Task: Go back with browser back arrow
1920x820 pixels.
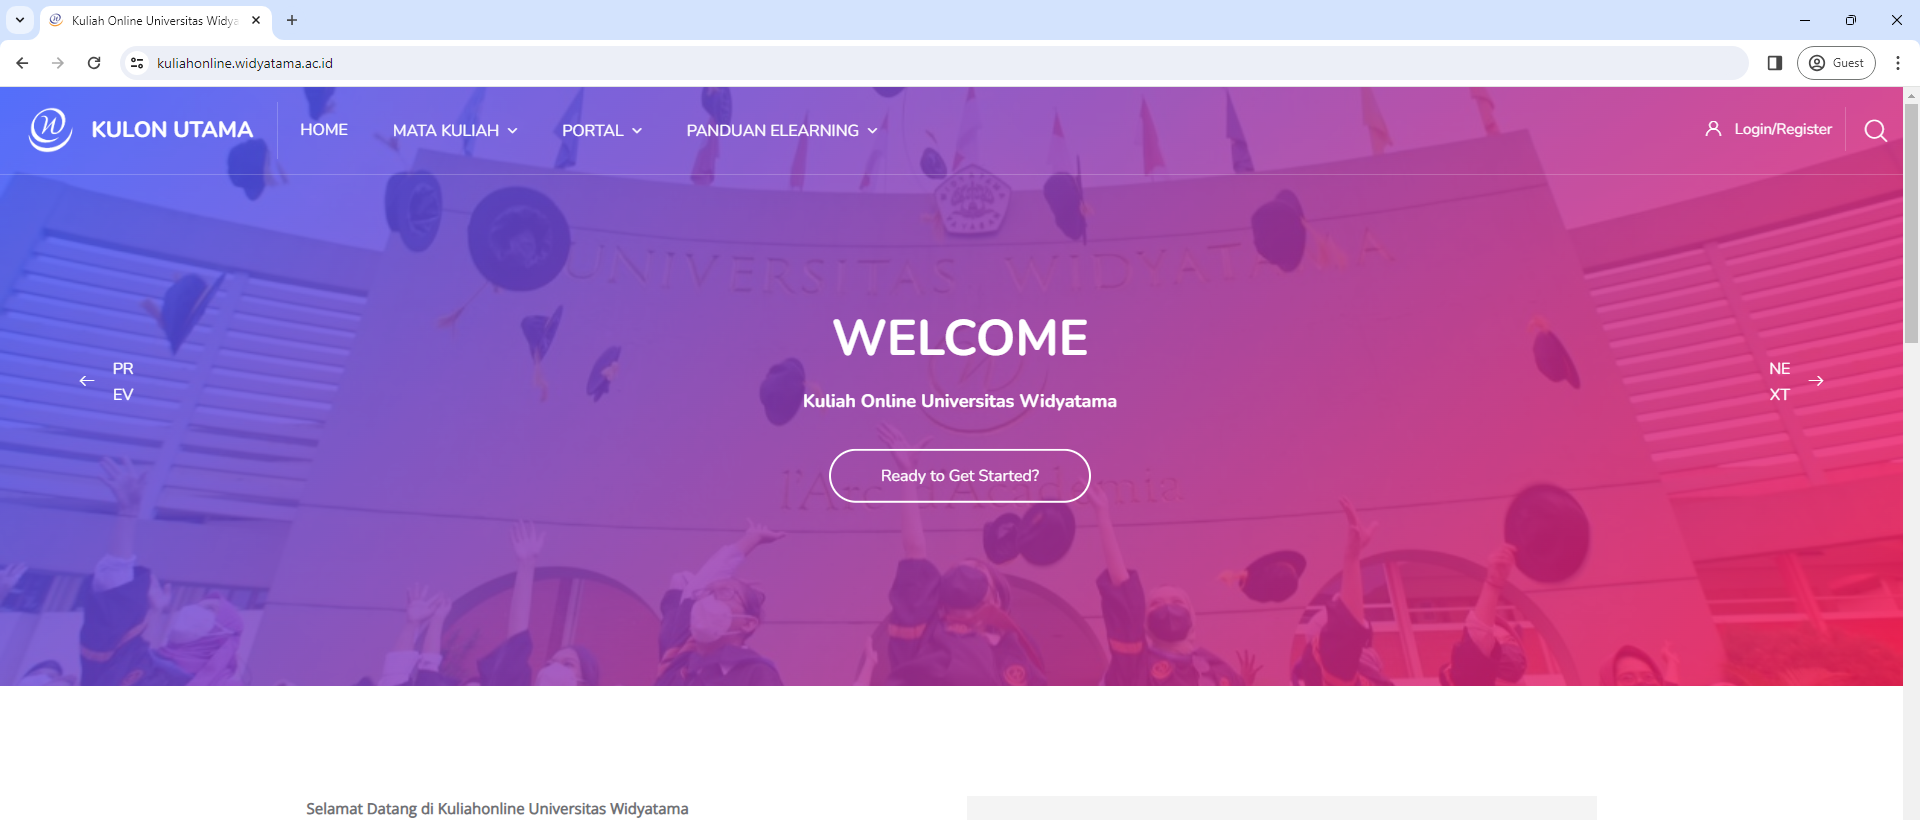Action: point(22,63)
